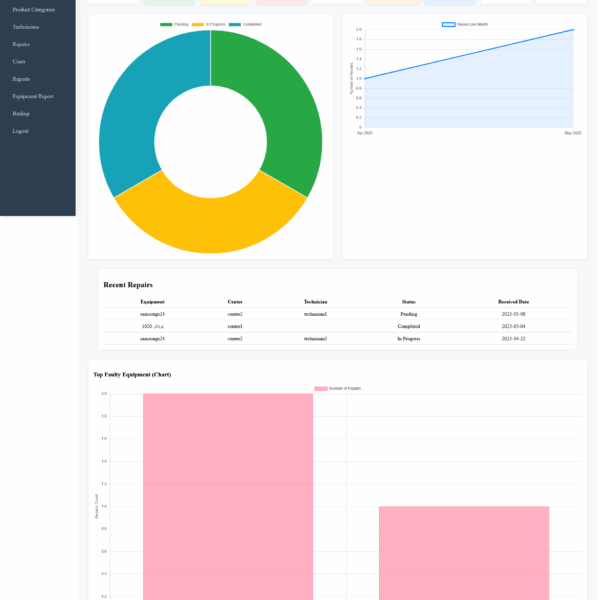Click the taller pink bar in faulty chart

tap(228, 497)
